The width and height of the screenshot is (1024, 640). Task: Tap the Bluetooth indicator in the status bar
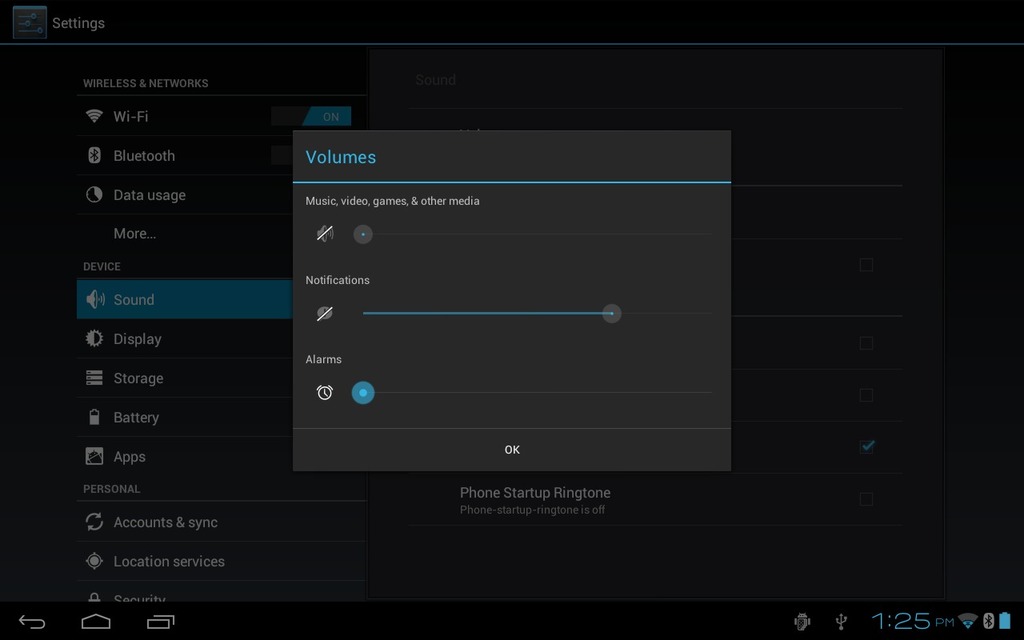pyautogui.click(x=988, y=620)
